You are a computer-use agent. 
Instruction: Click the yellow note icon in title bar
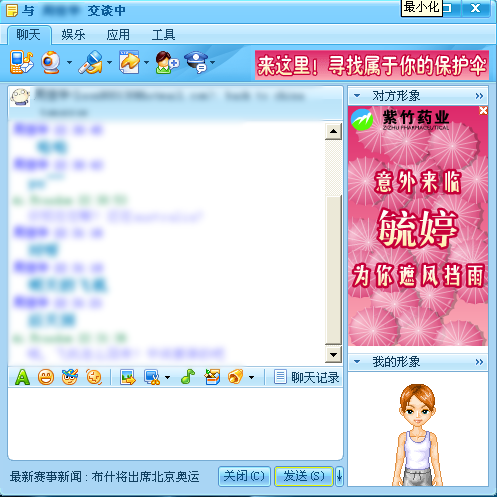click(x=12, y=11)
